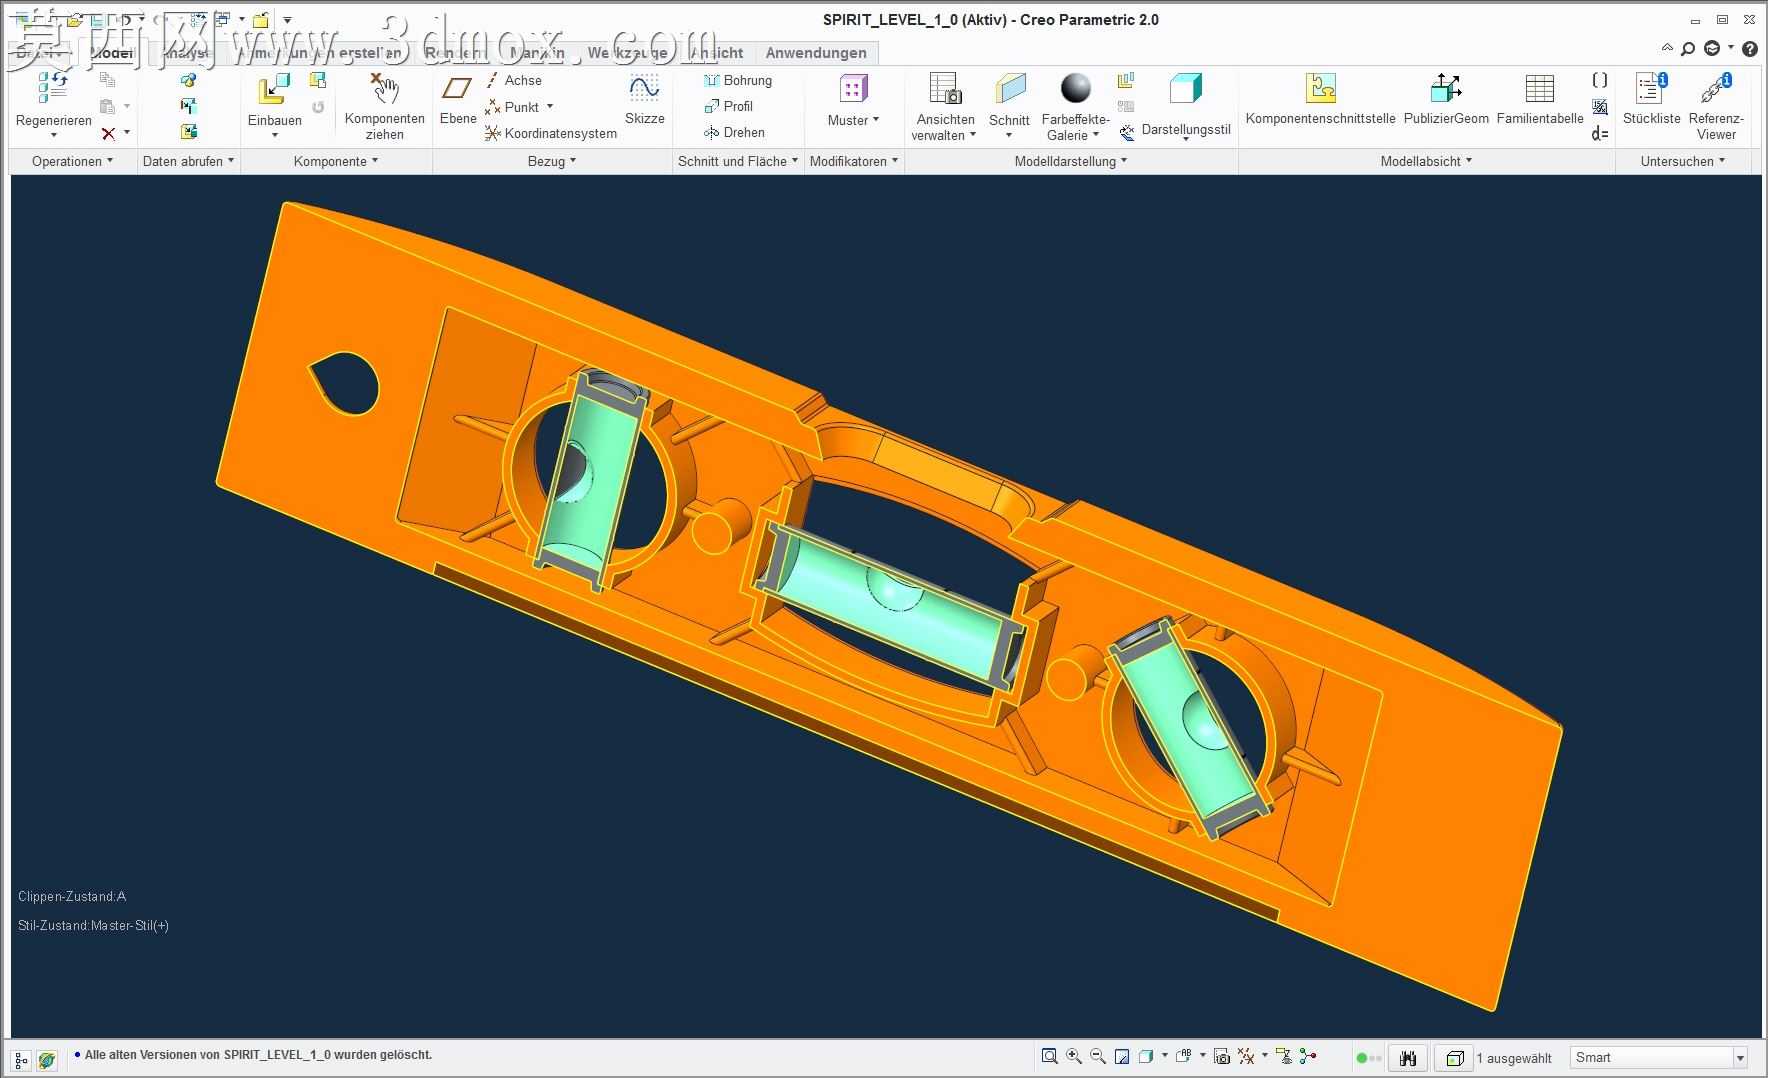
Task: Switch to the Modell ribbon tab
Action: (111, 53)
